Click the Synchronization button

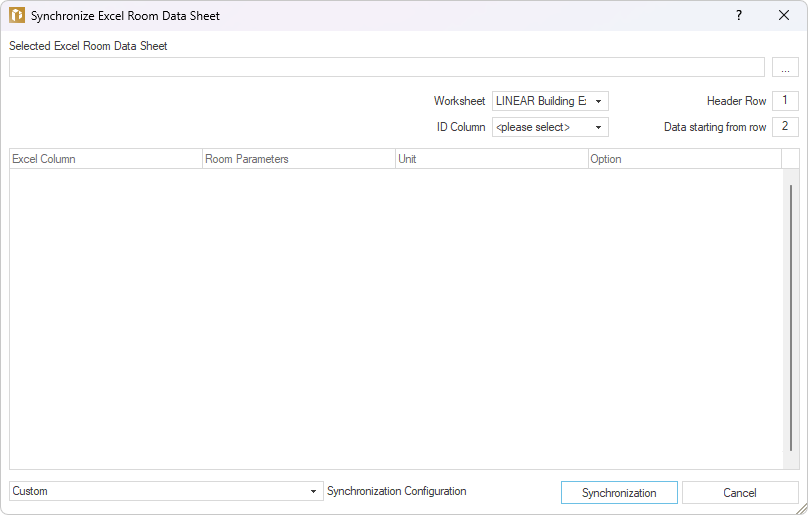pyautogui.click(x=619, y=493)
